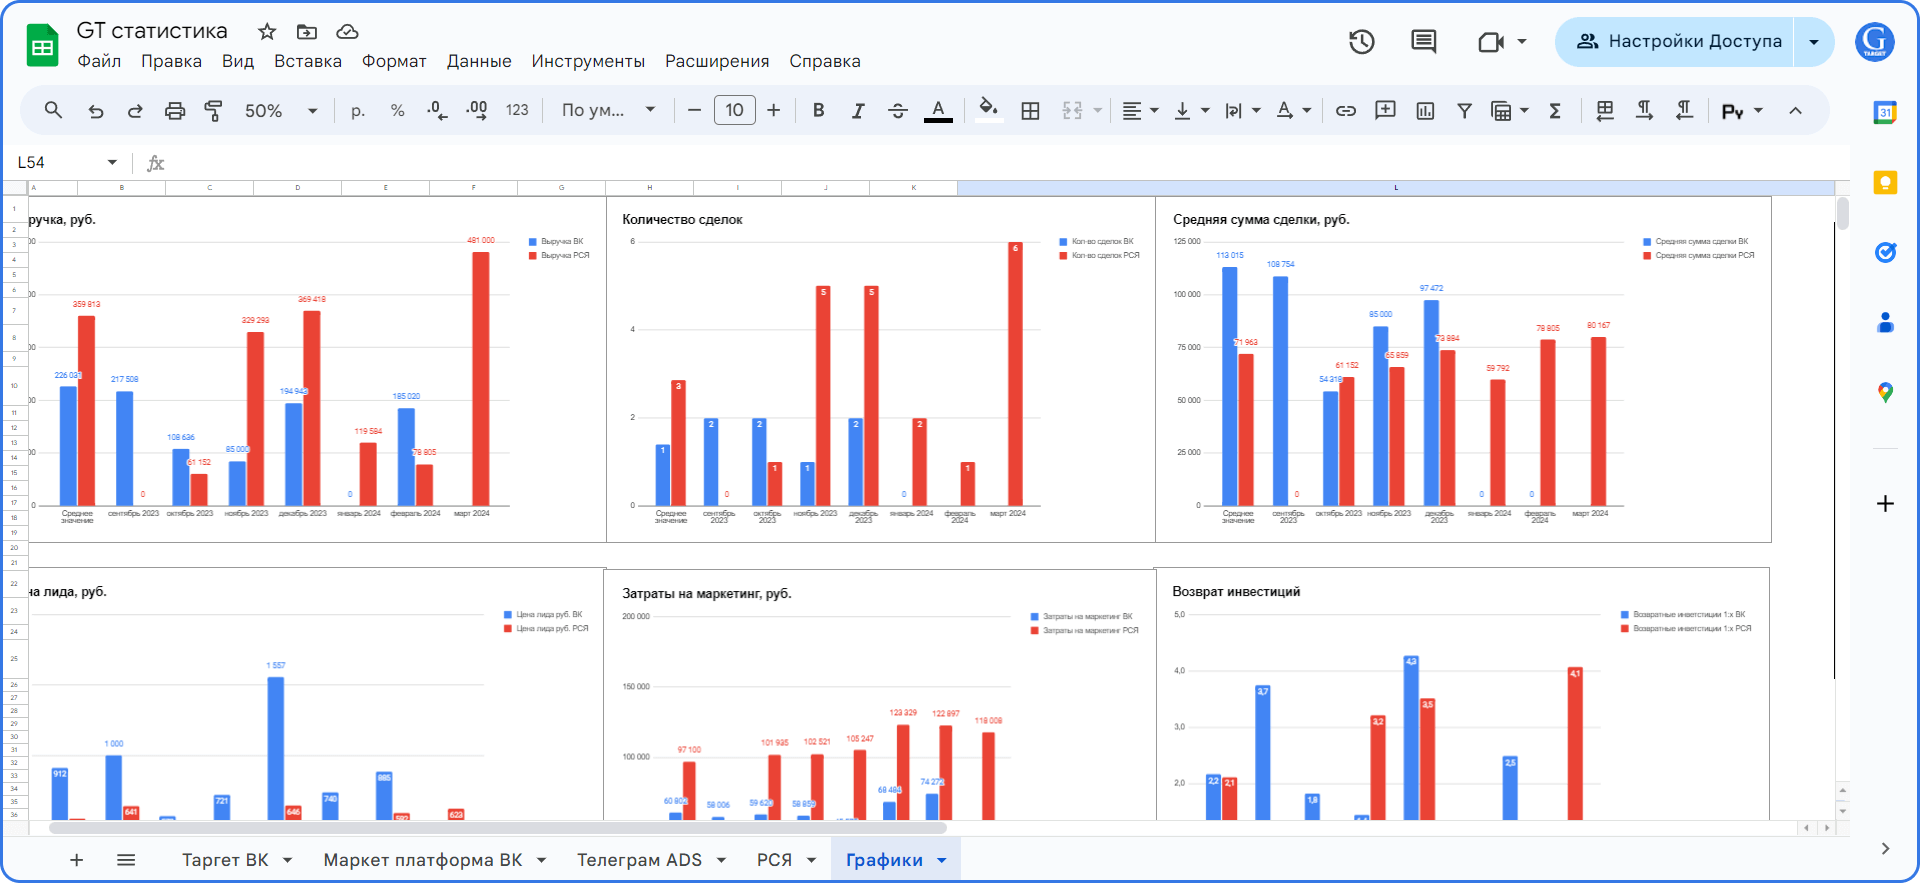Toggle strikethrough formatting

898,111
